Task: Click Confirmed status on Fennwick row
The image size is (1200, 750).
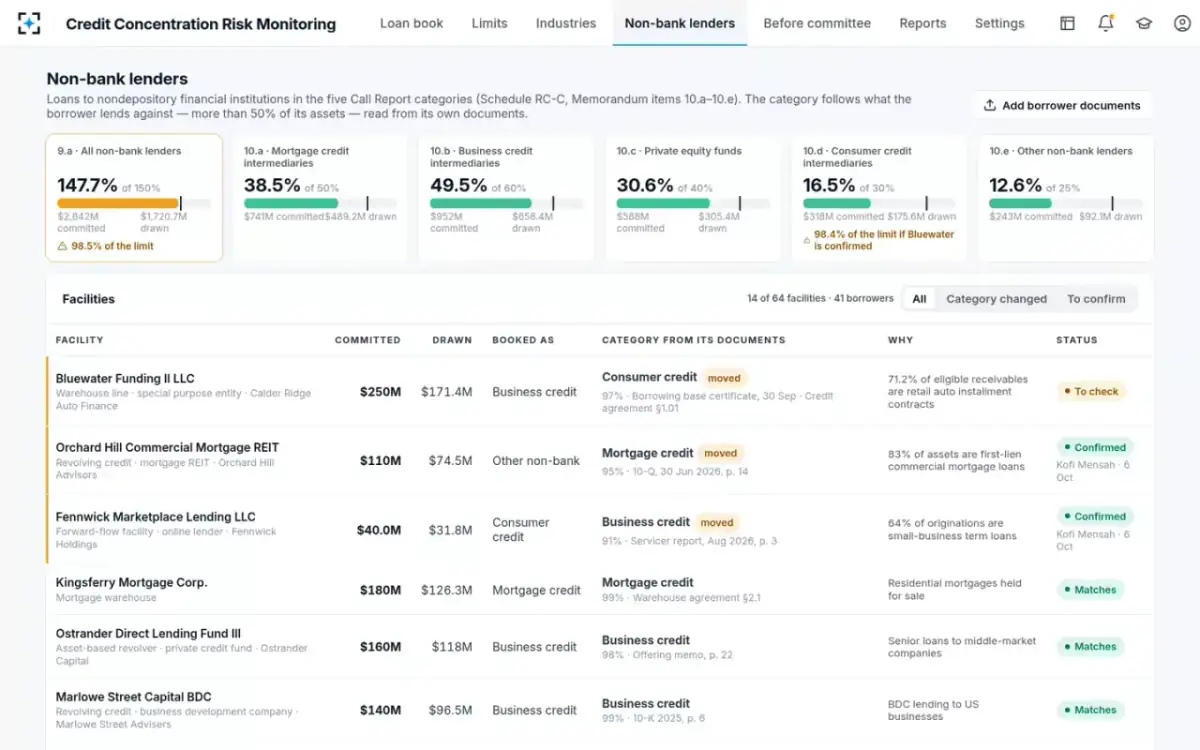Action: (1094, 516)
